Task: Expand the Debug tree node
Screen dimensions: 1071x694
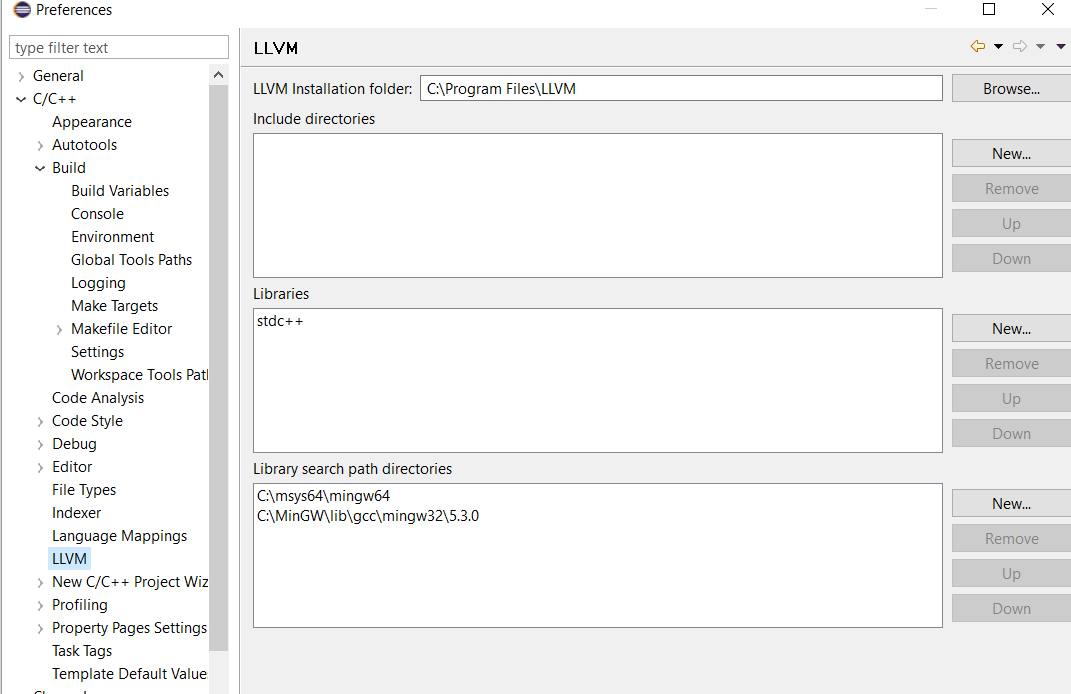Action: tap(40, 445)
